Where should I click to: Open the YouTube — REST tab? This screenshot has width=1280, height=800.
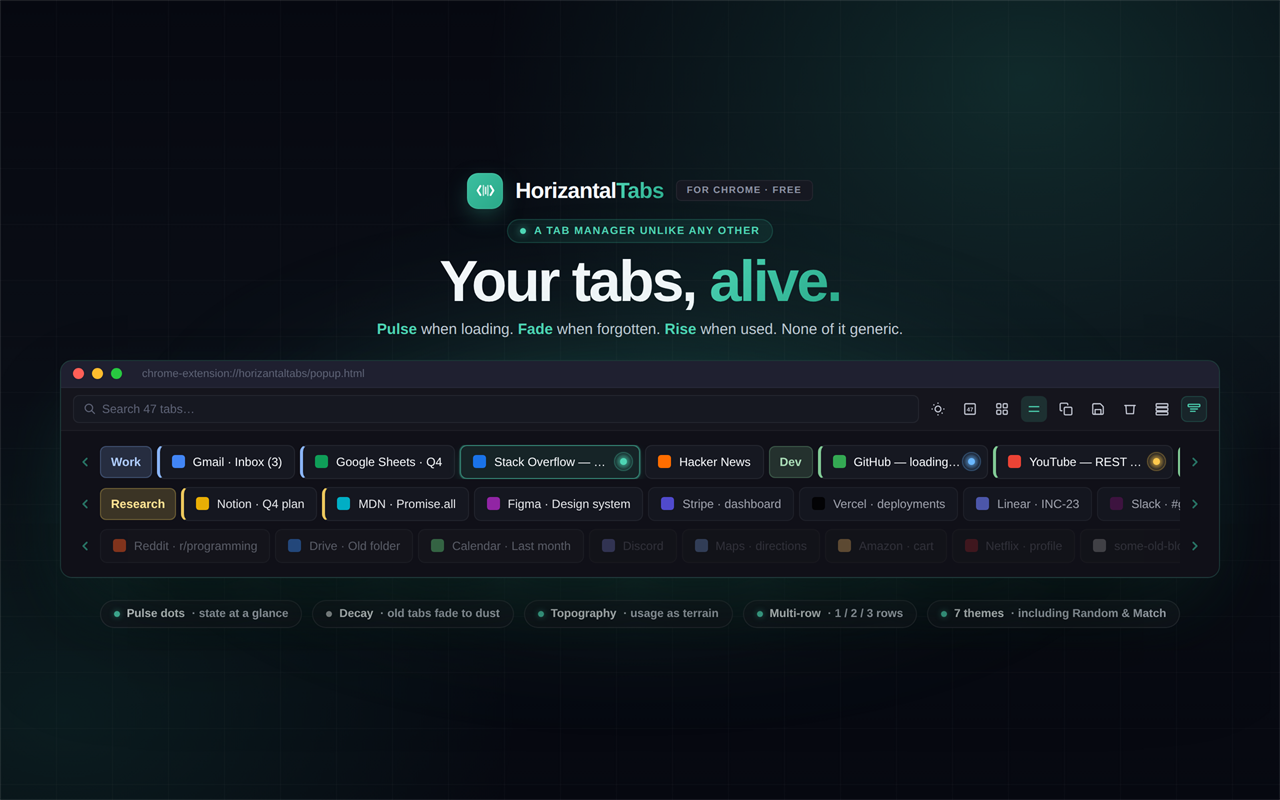(x=1083, y=462)
